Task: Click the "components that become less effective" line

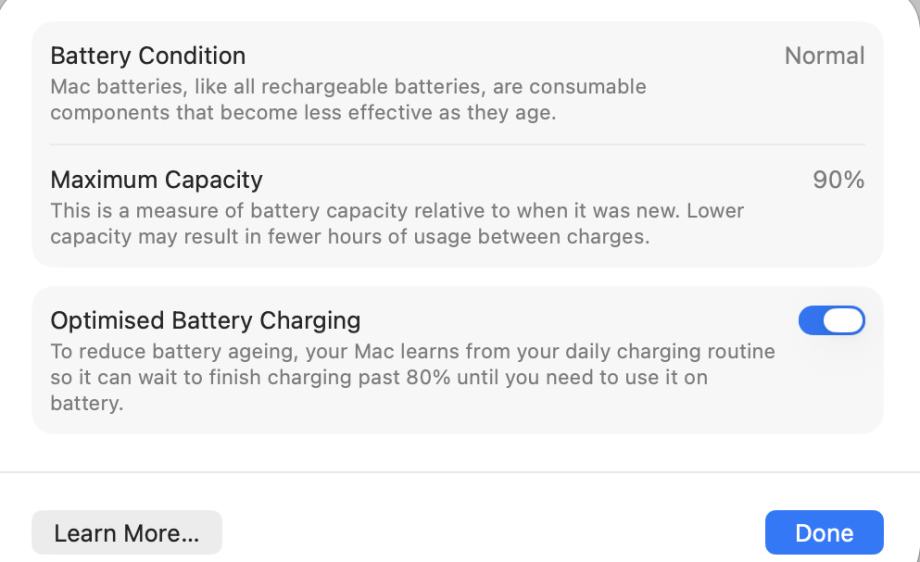Action: [303, 112]
